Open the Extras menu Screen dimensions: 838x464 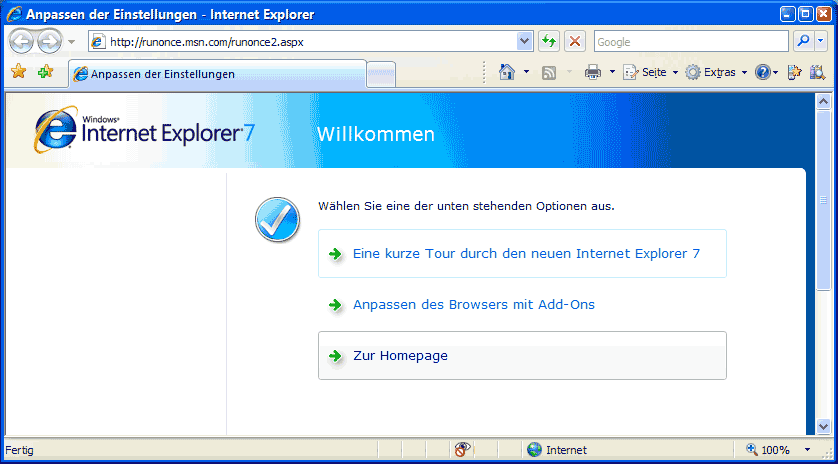click(716, 72)
